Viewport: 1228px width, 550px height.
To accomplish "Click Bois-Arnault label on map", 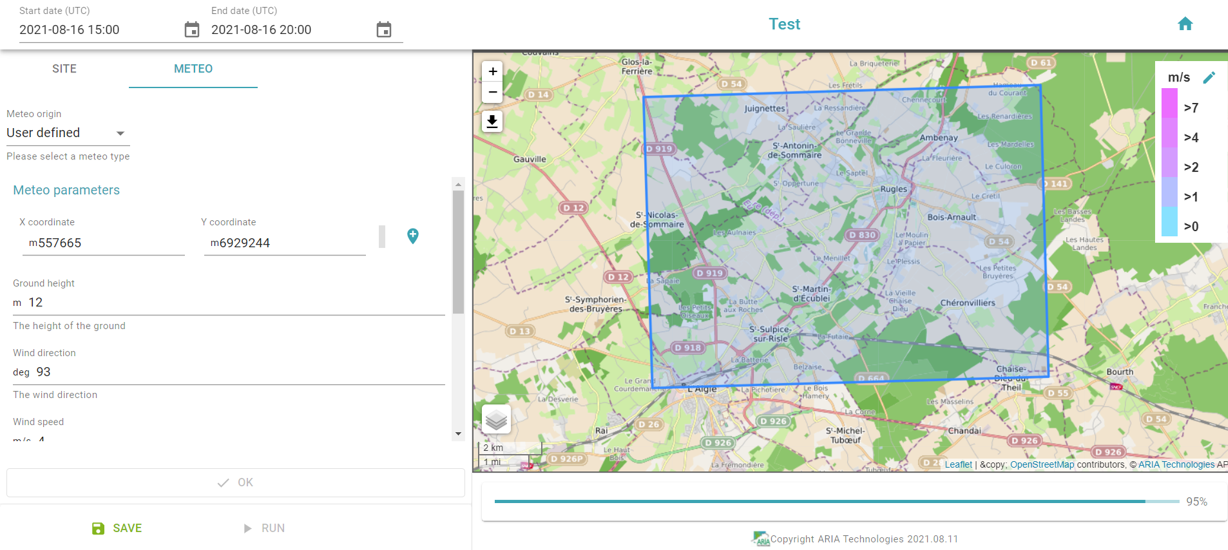I will (951, 216).
